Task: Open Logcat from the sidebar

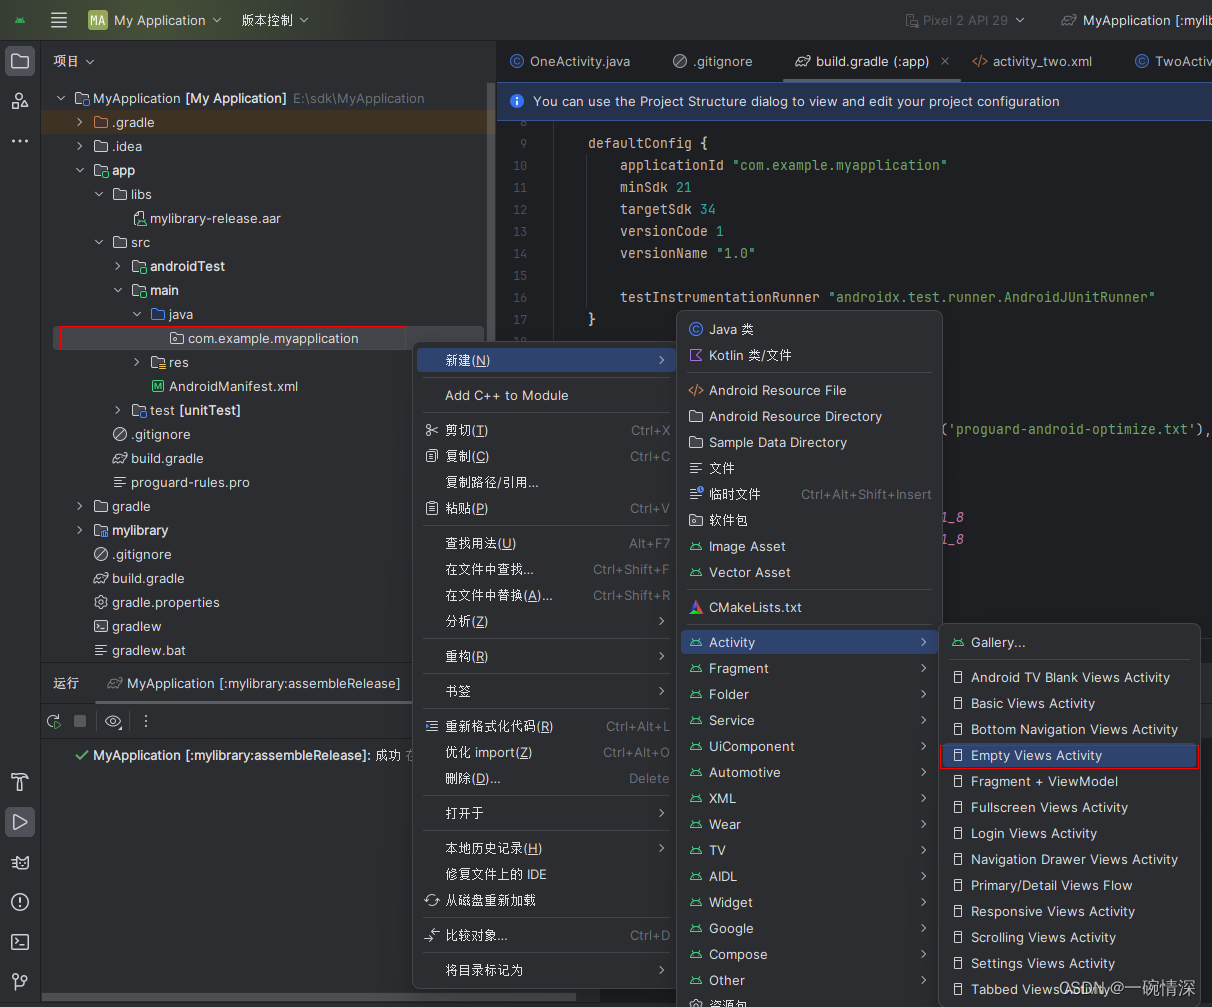Action: [x=20, y=862]
